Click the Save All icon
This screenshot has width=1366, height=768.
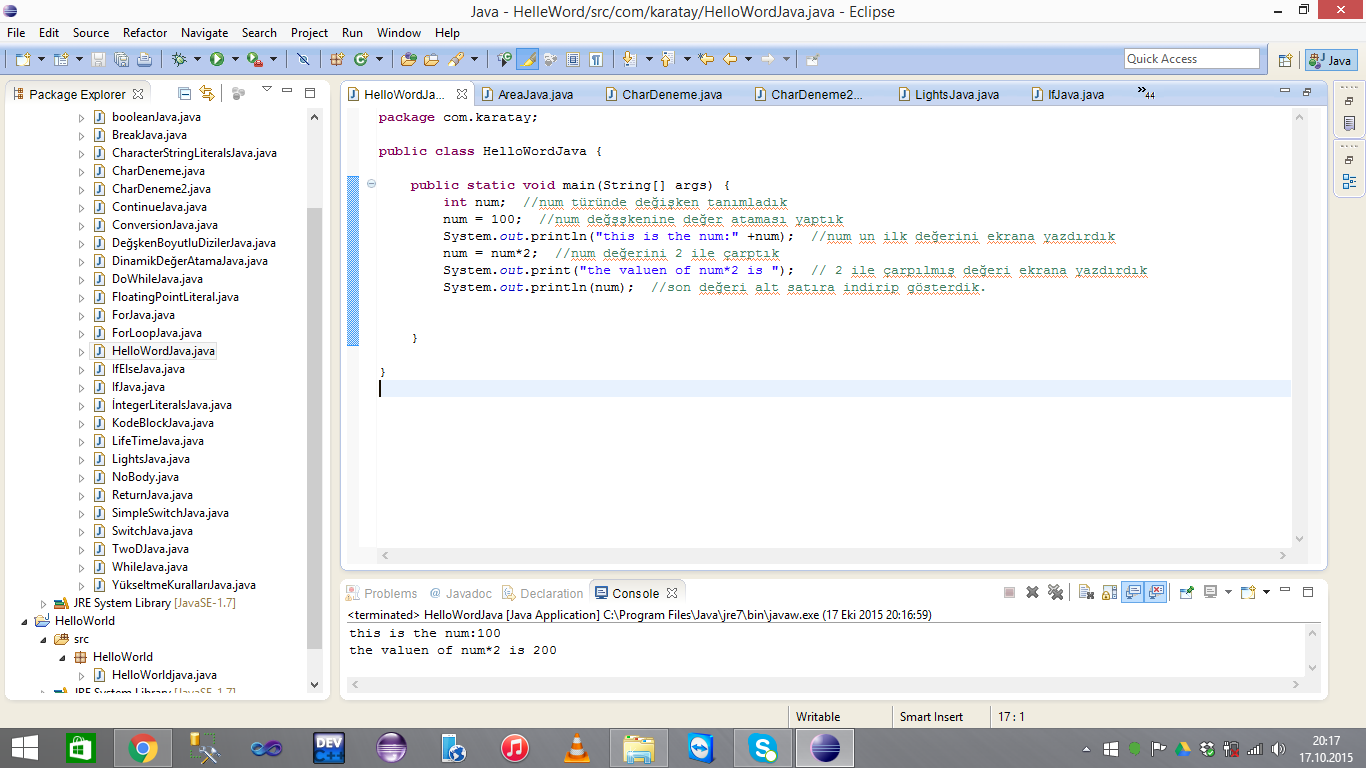point(122,58)
